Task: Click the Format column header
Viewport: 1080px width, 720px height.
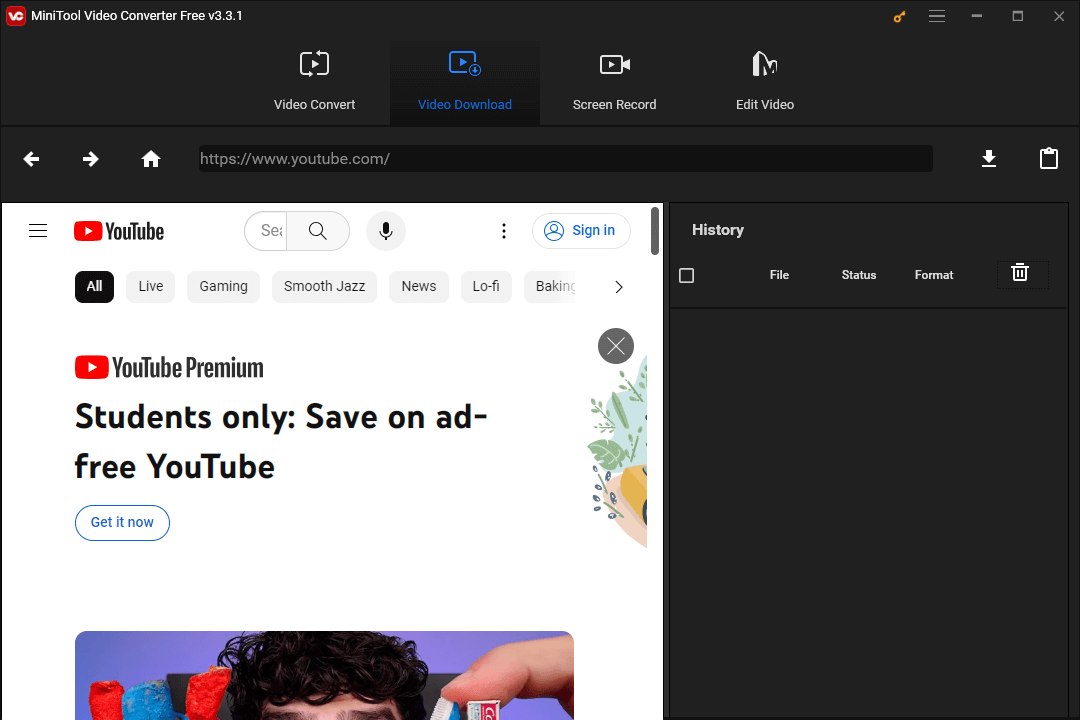Action: point(934,275)
